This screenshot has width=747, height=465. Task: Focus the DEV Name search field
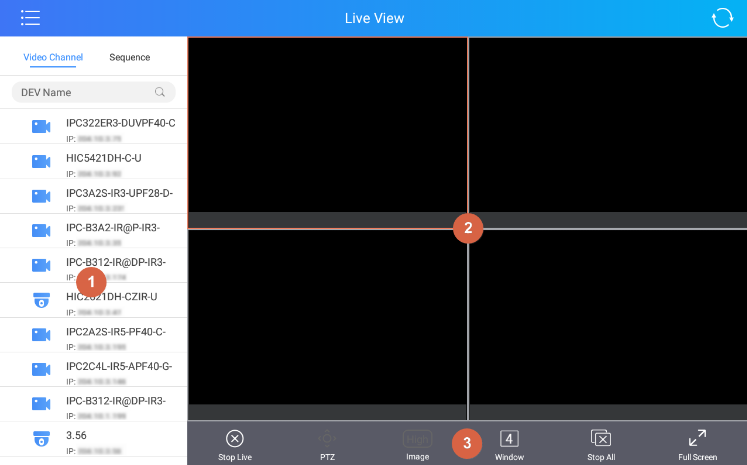(x=93, y=92)
